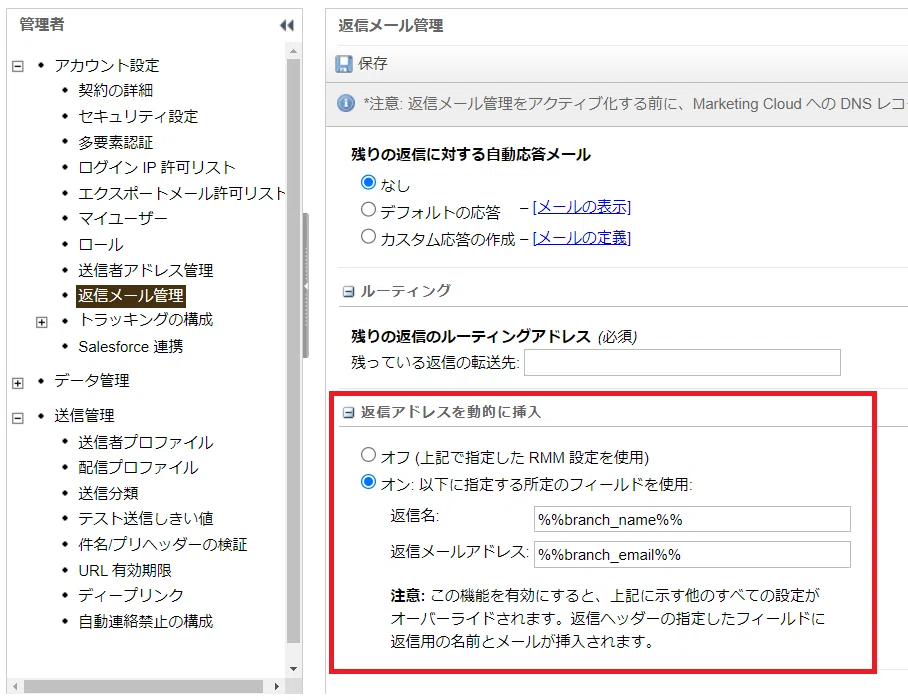Select 送信管理 tree label
Screen dimensions: 908x700
(x=85, y=416)
